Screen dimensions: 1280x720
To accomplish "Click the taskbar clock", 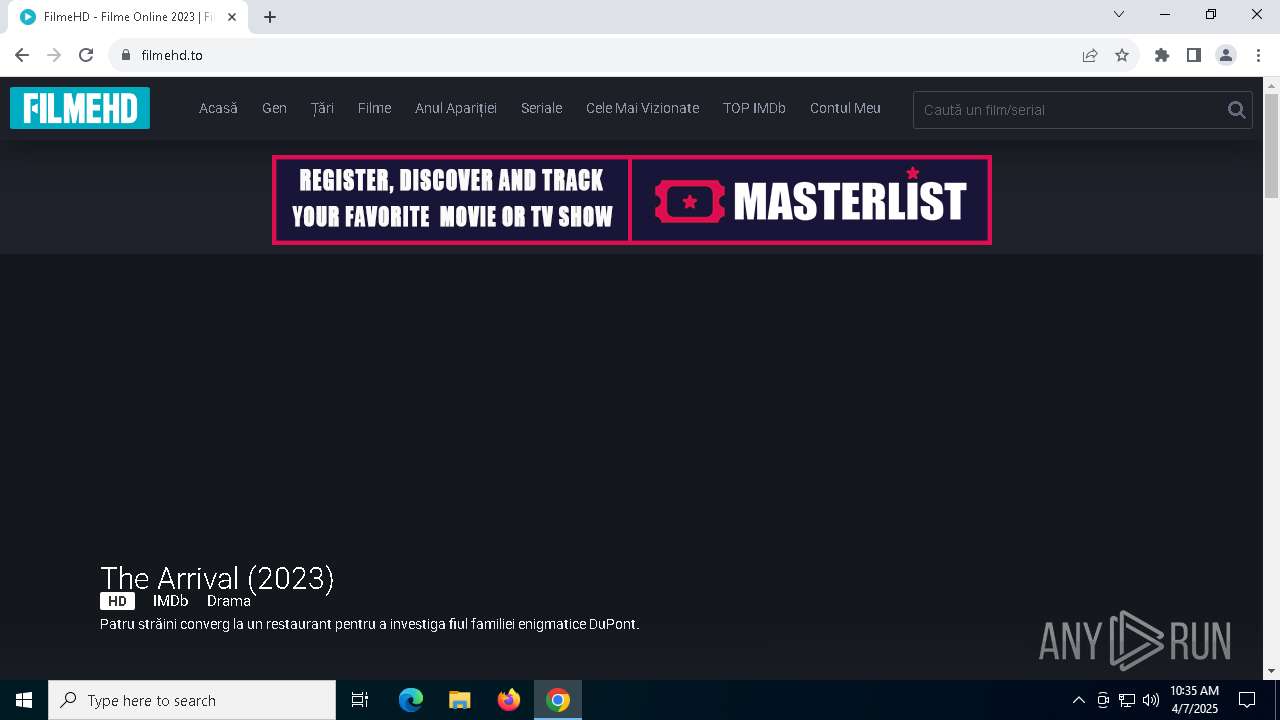I will coord(1194,700).
